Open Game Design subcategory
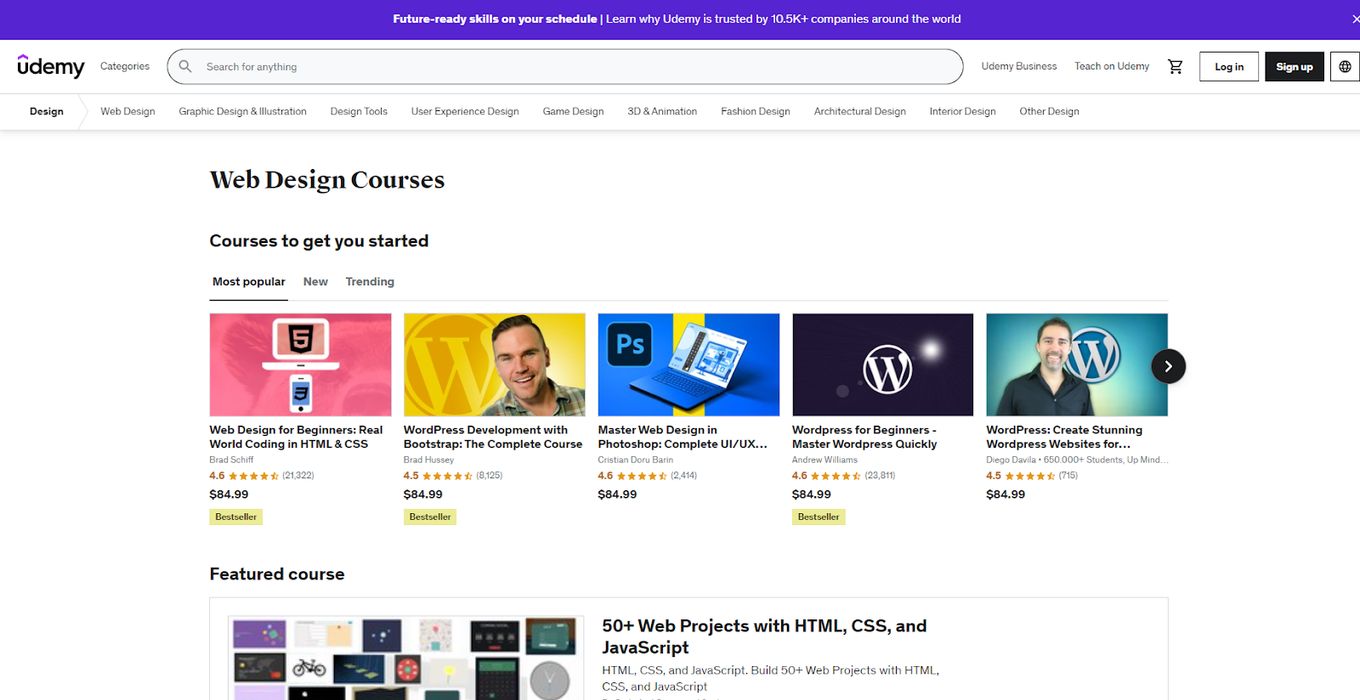The height and width of the screenshot is (700, 1360). pyautogui.click(x=573, y=112)
